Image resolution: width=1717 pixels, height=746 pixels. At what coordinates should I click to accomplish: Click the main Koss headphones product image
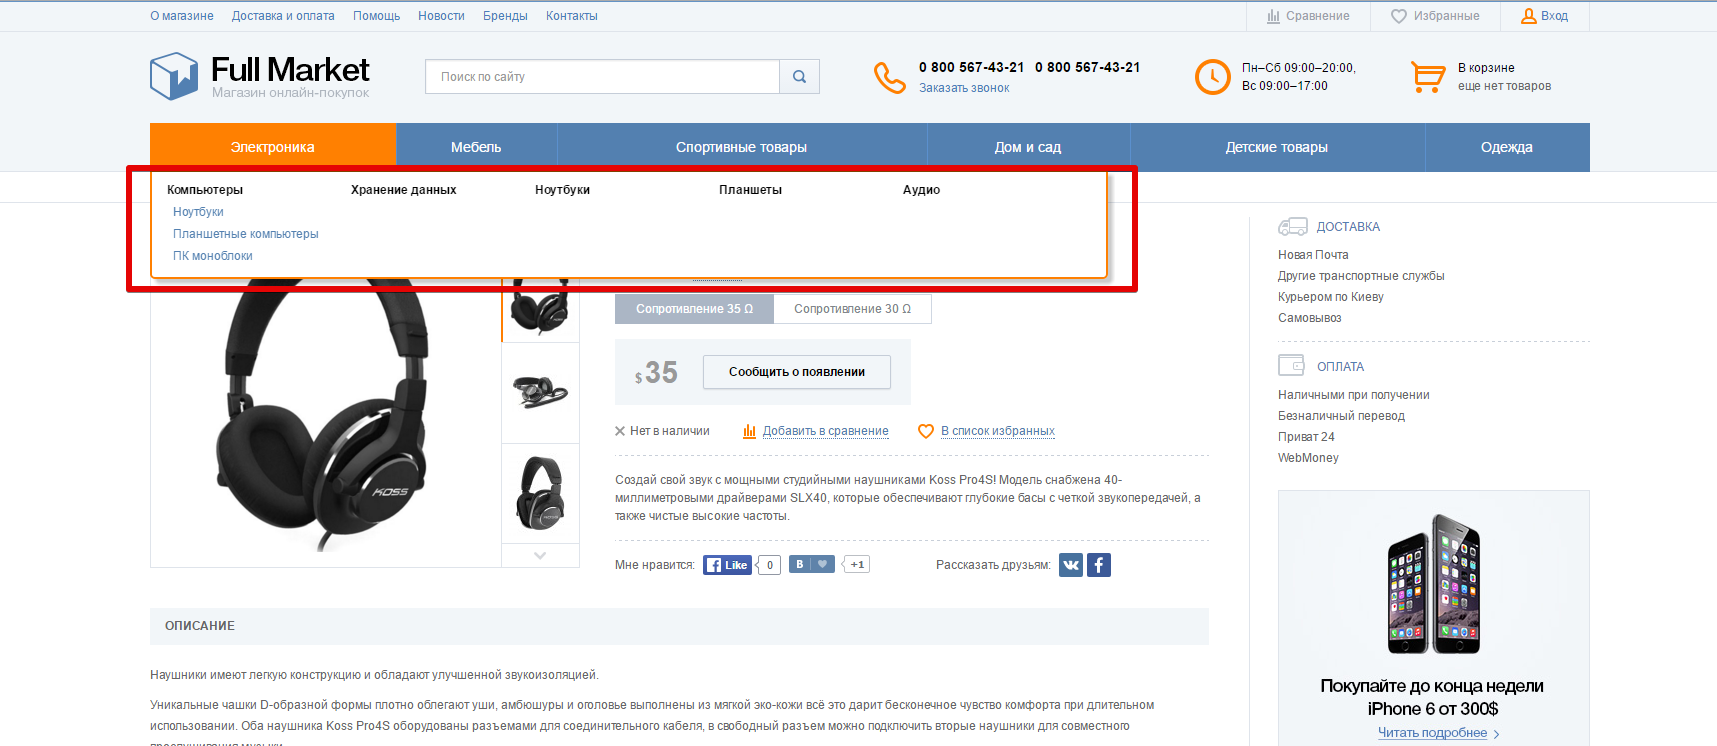pyautogui.click(x=325, y=415)
